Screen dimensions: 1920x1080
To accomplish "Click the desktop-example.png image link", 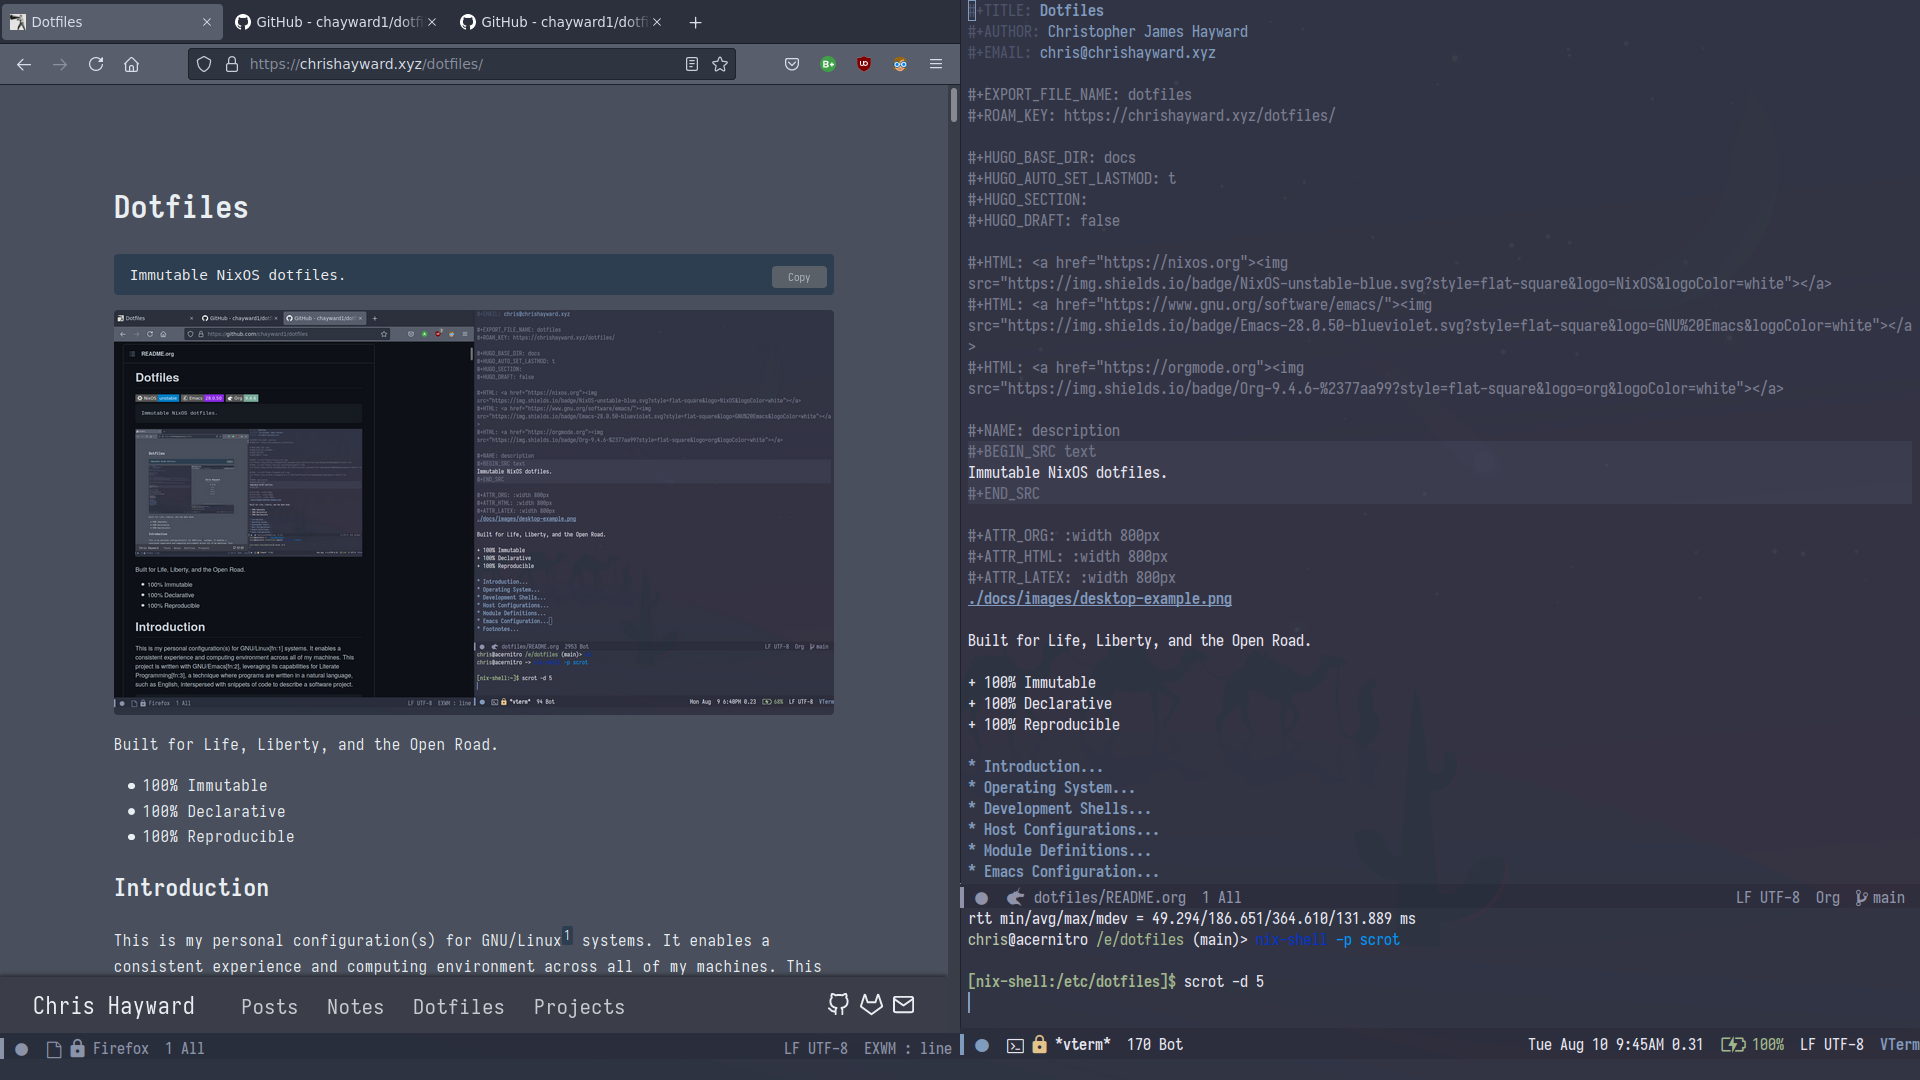I will click(1100, 599).
